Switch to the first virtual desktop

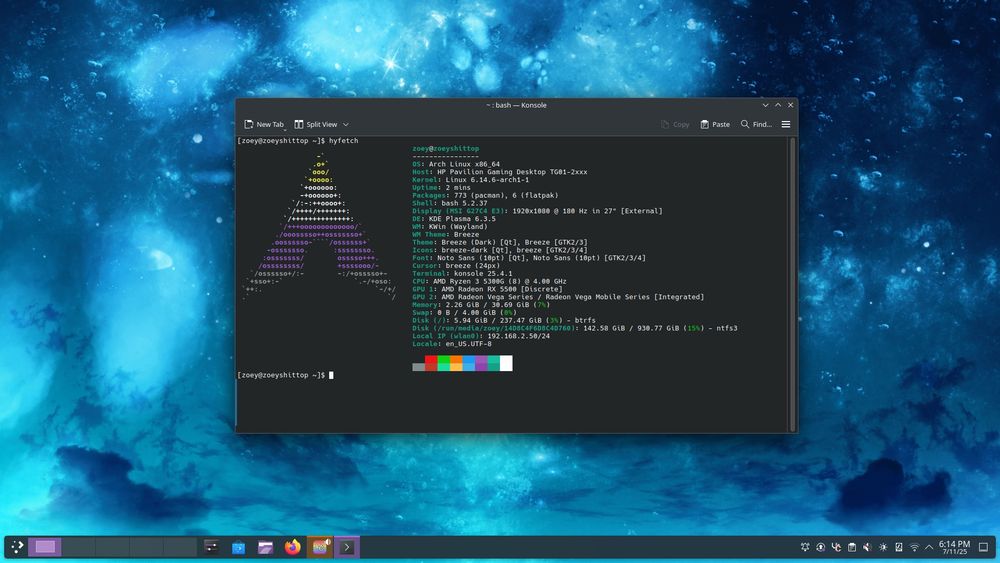[45, 546]
